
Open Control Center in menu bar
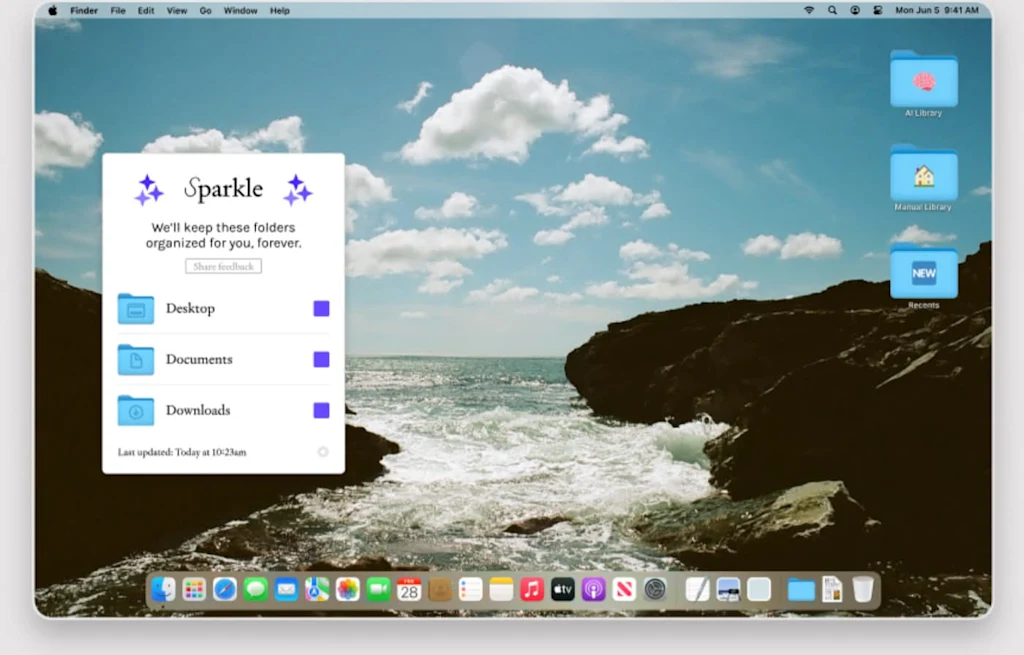pos(877,10)
